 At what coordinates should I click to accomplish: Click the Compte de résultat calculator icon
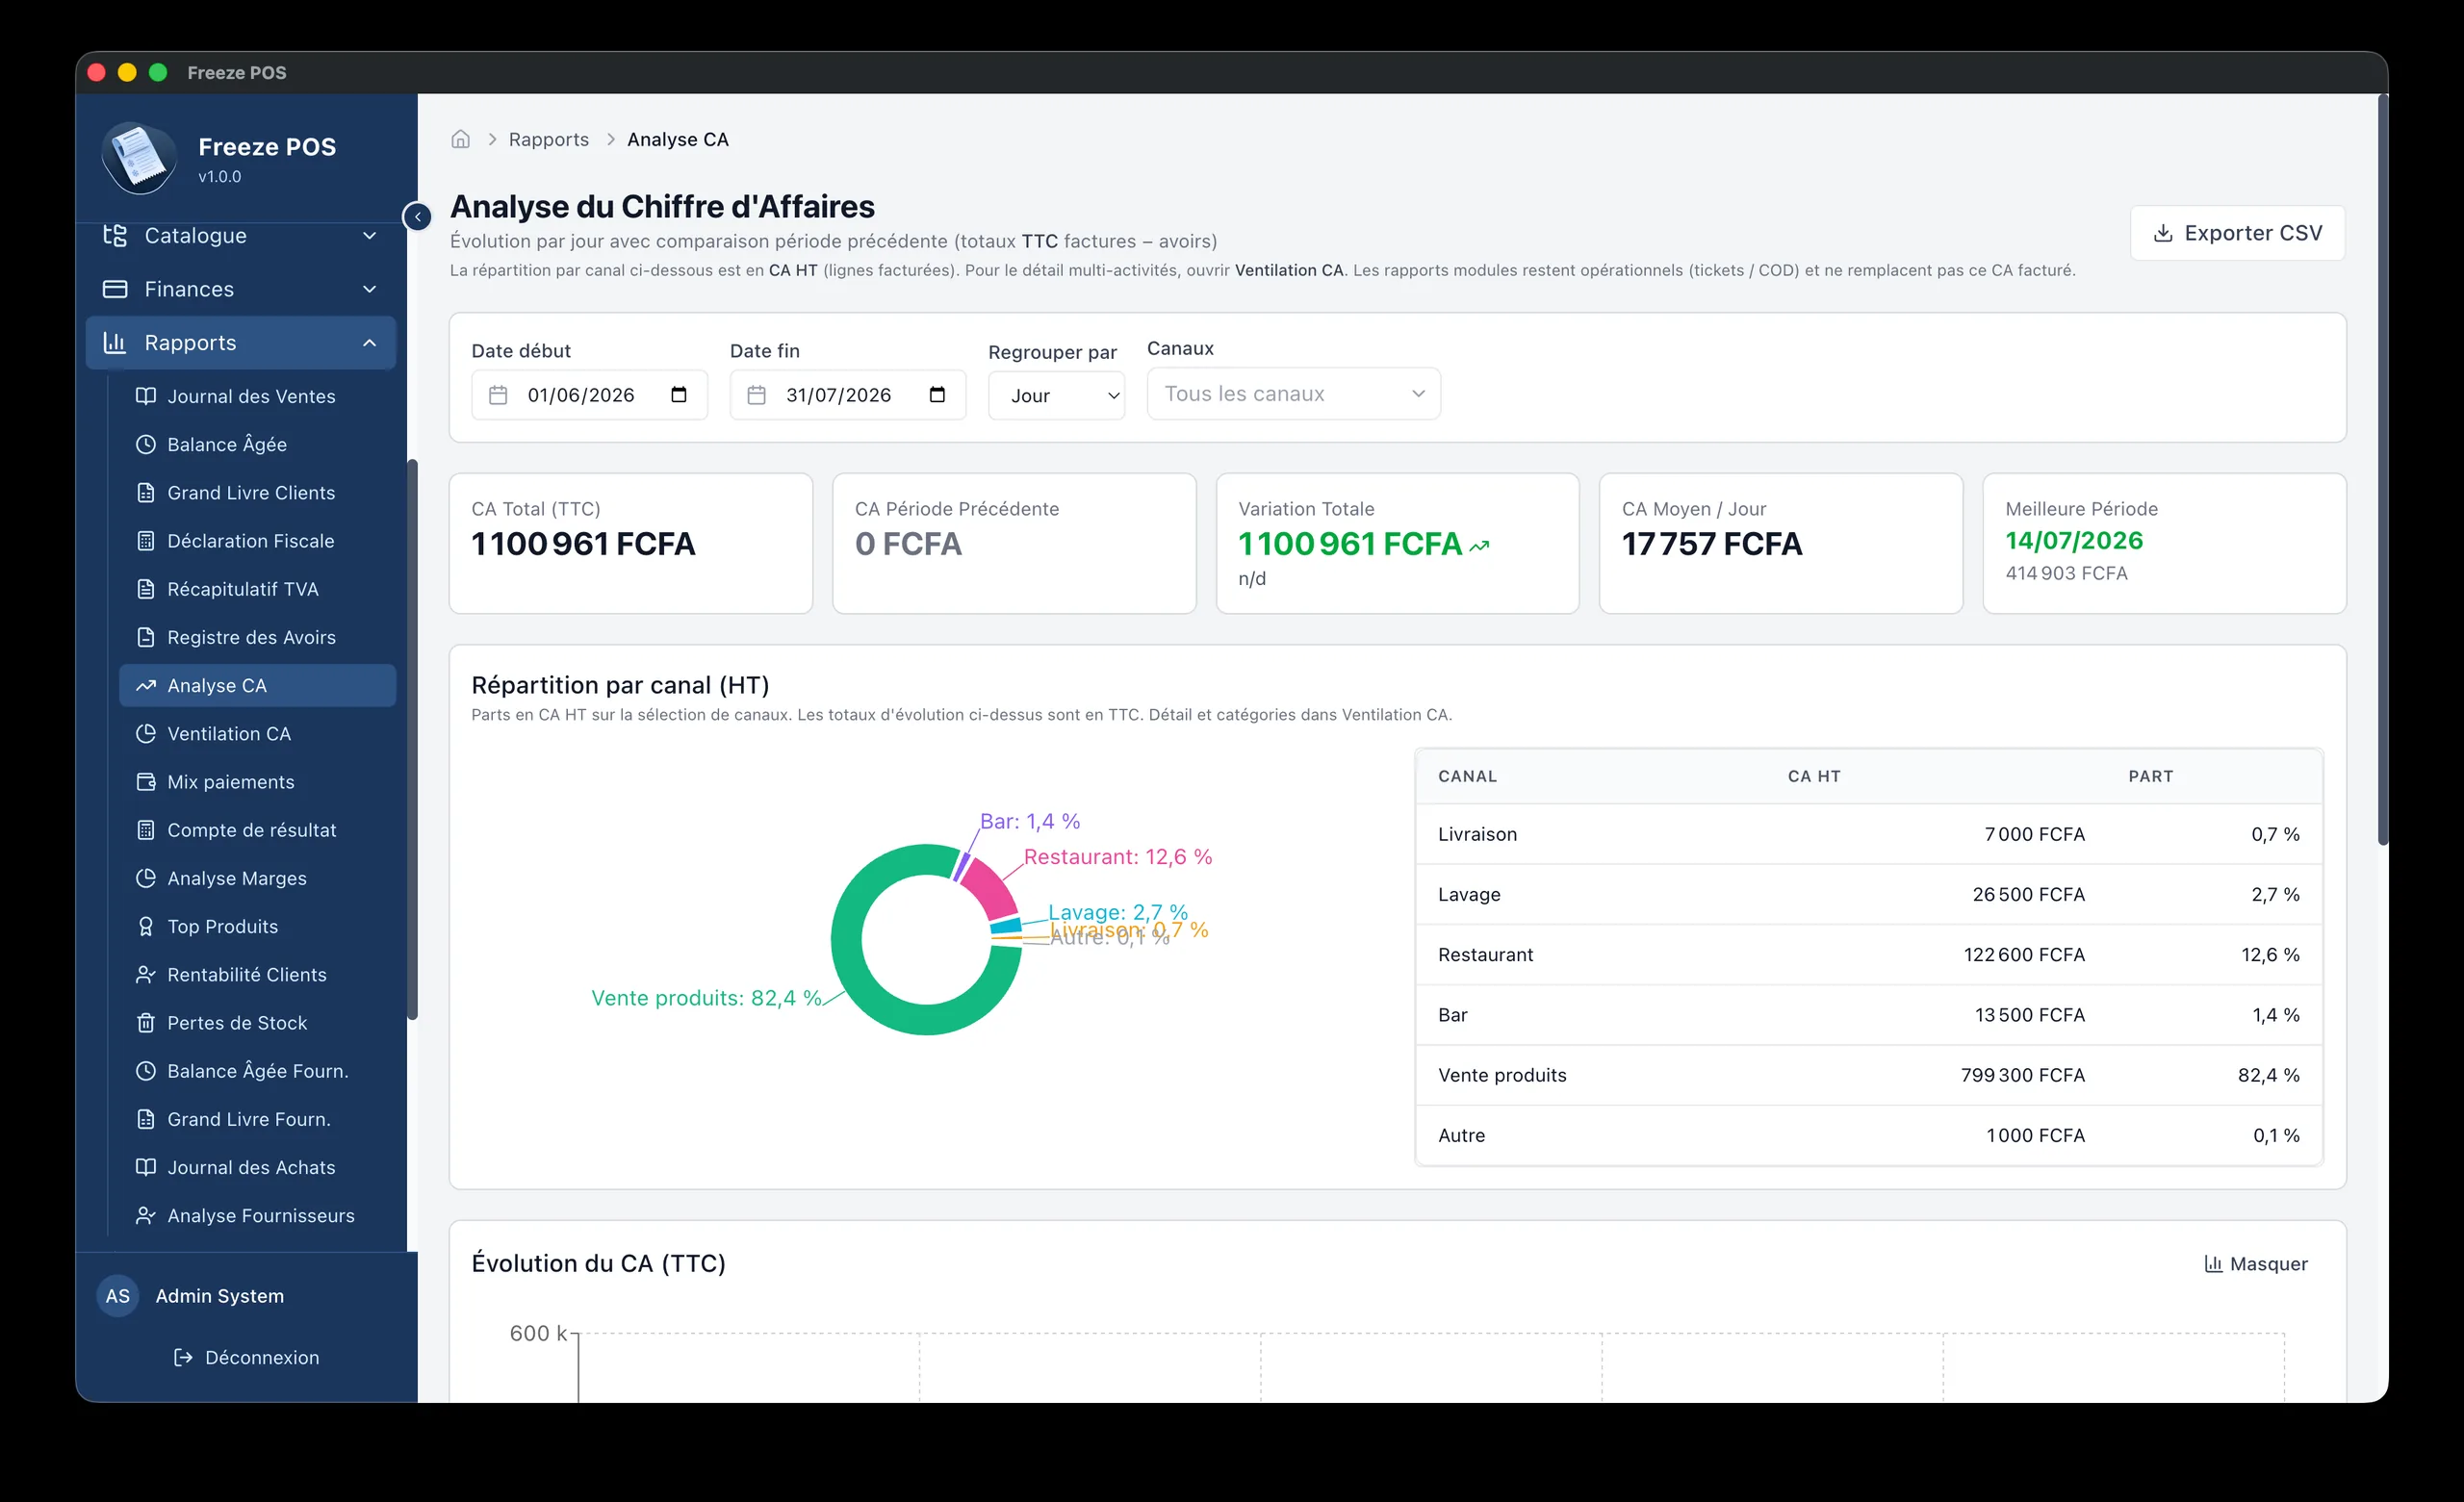pos(146,830)
